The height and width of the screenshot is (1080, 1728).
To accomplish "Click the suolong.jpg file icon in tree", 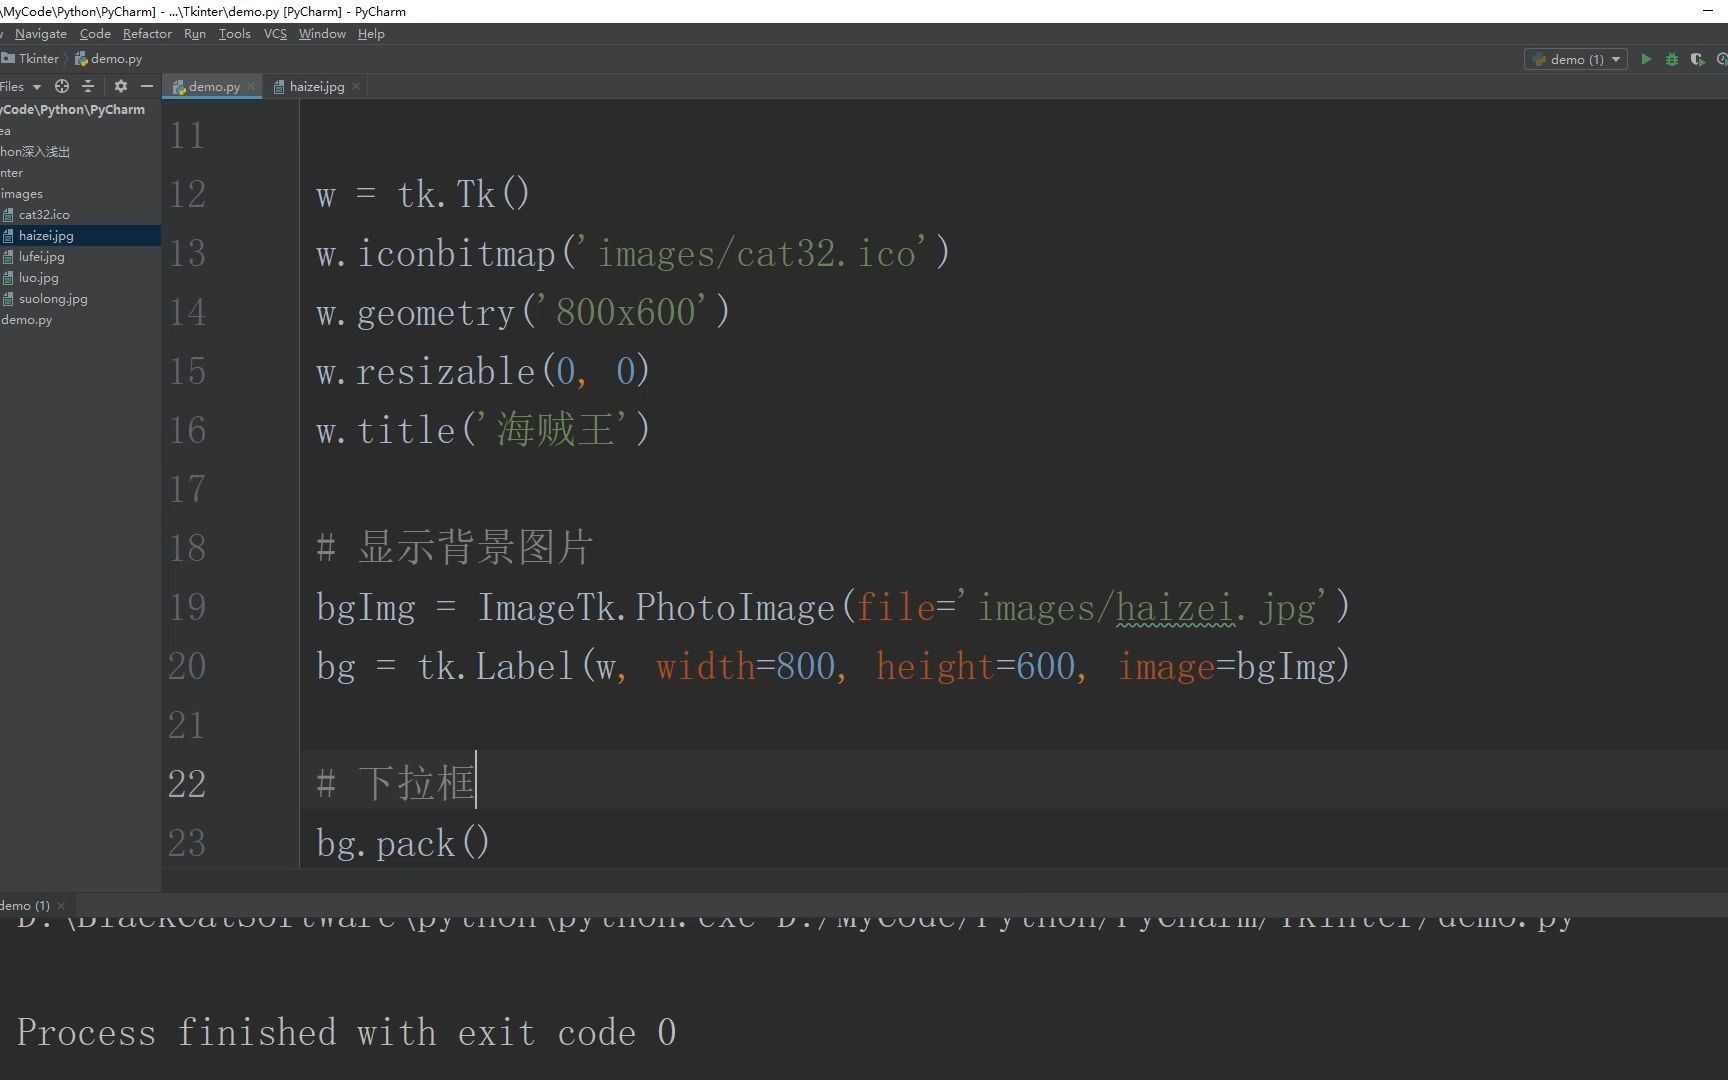I will pyautogui.click(x=8, y=299).
